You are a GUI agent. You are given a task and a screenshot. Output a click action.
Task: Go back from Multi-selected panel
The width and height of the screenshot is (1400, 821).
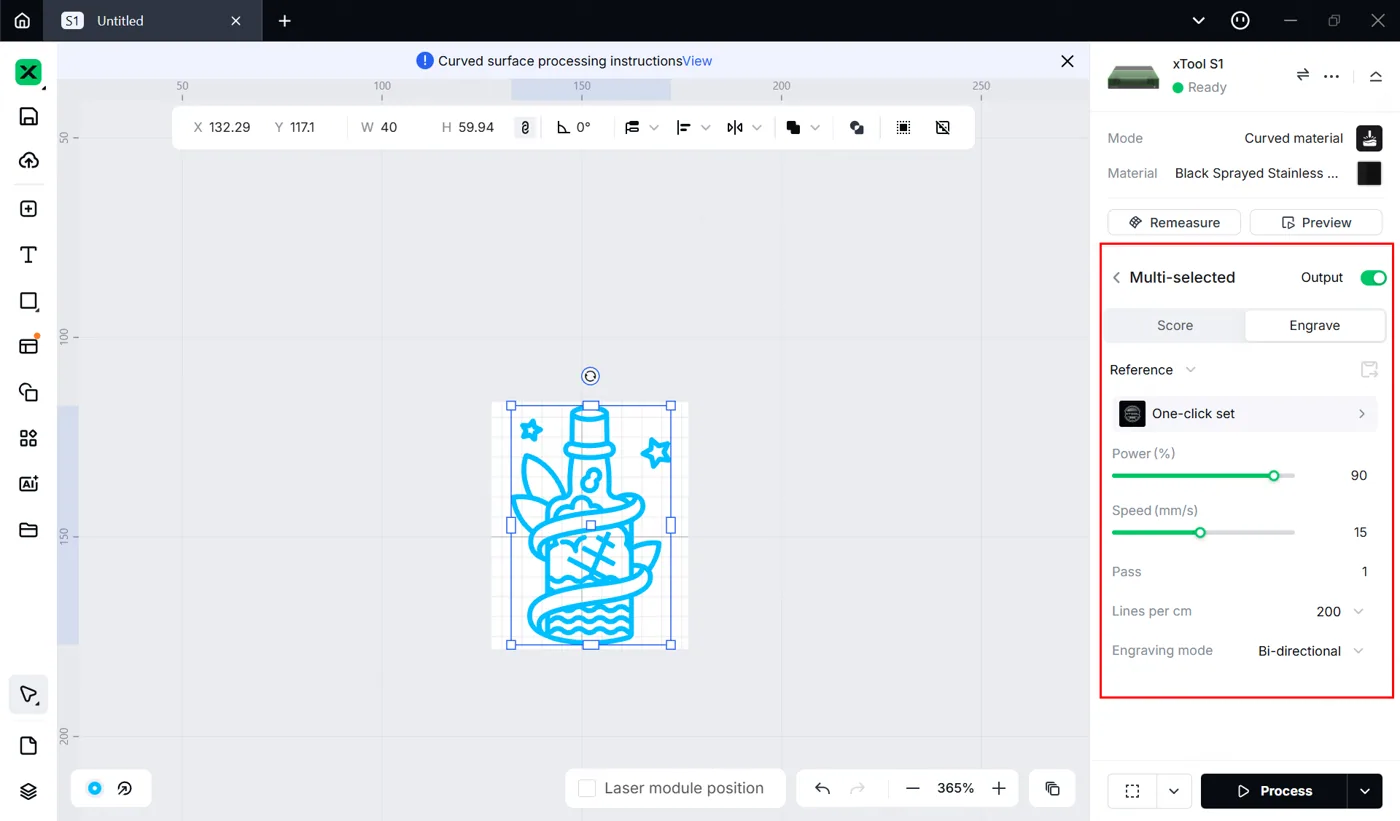point(1117,278)
